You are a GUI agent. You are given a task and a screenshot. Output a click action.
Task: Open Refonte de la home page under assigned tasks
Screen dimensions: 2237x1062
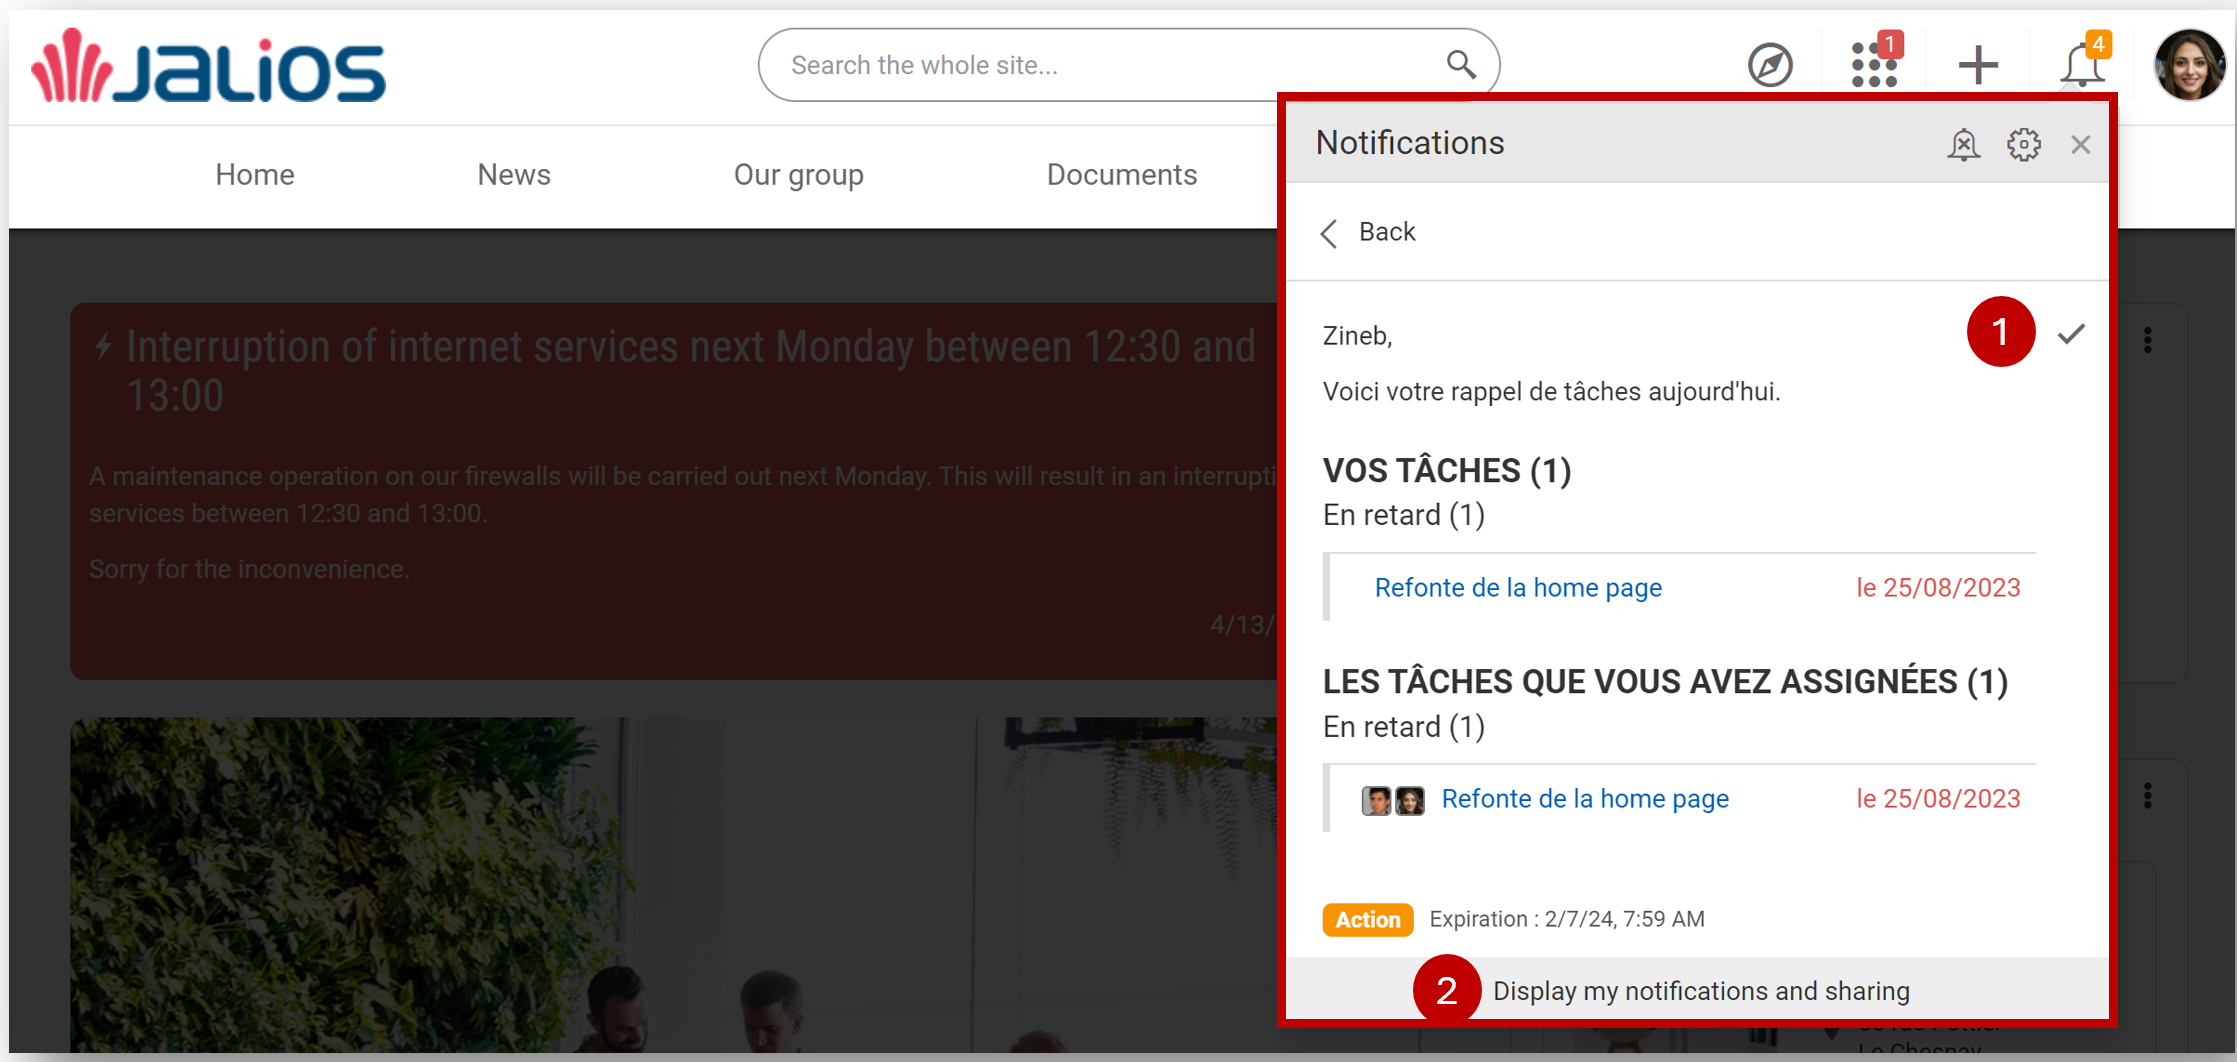coord(1584,799)
